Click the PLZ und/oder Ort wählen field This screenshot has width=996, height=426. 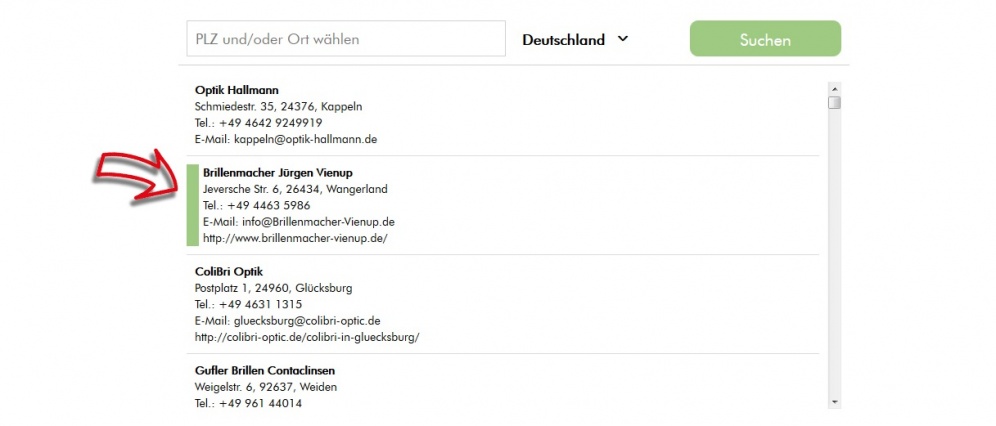click(x=346, y=39)
